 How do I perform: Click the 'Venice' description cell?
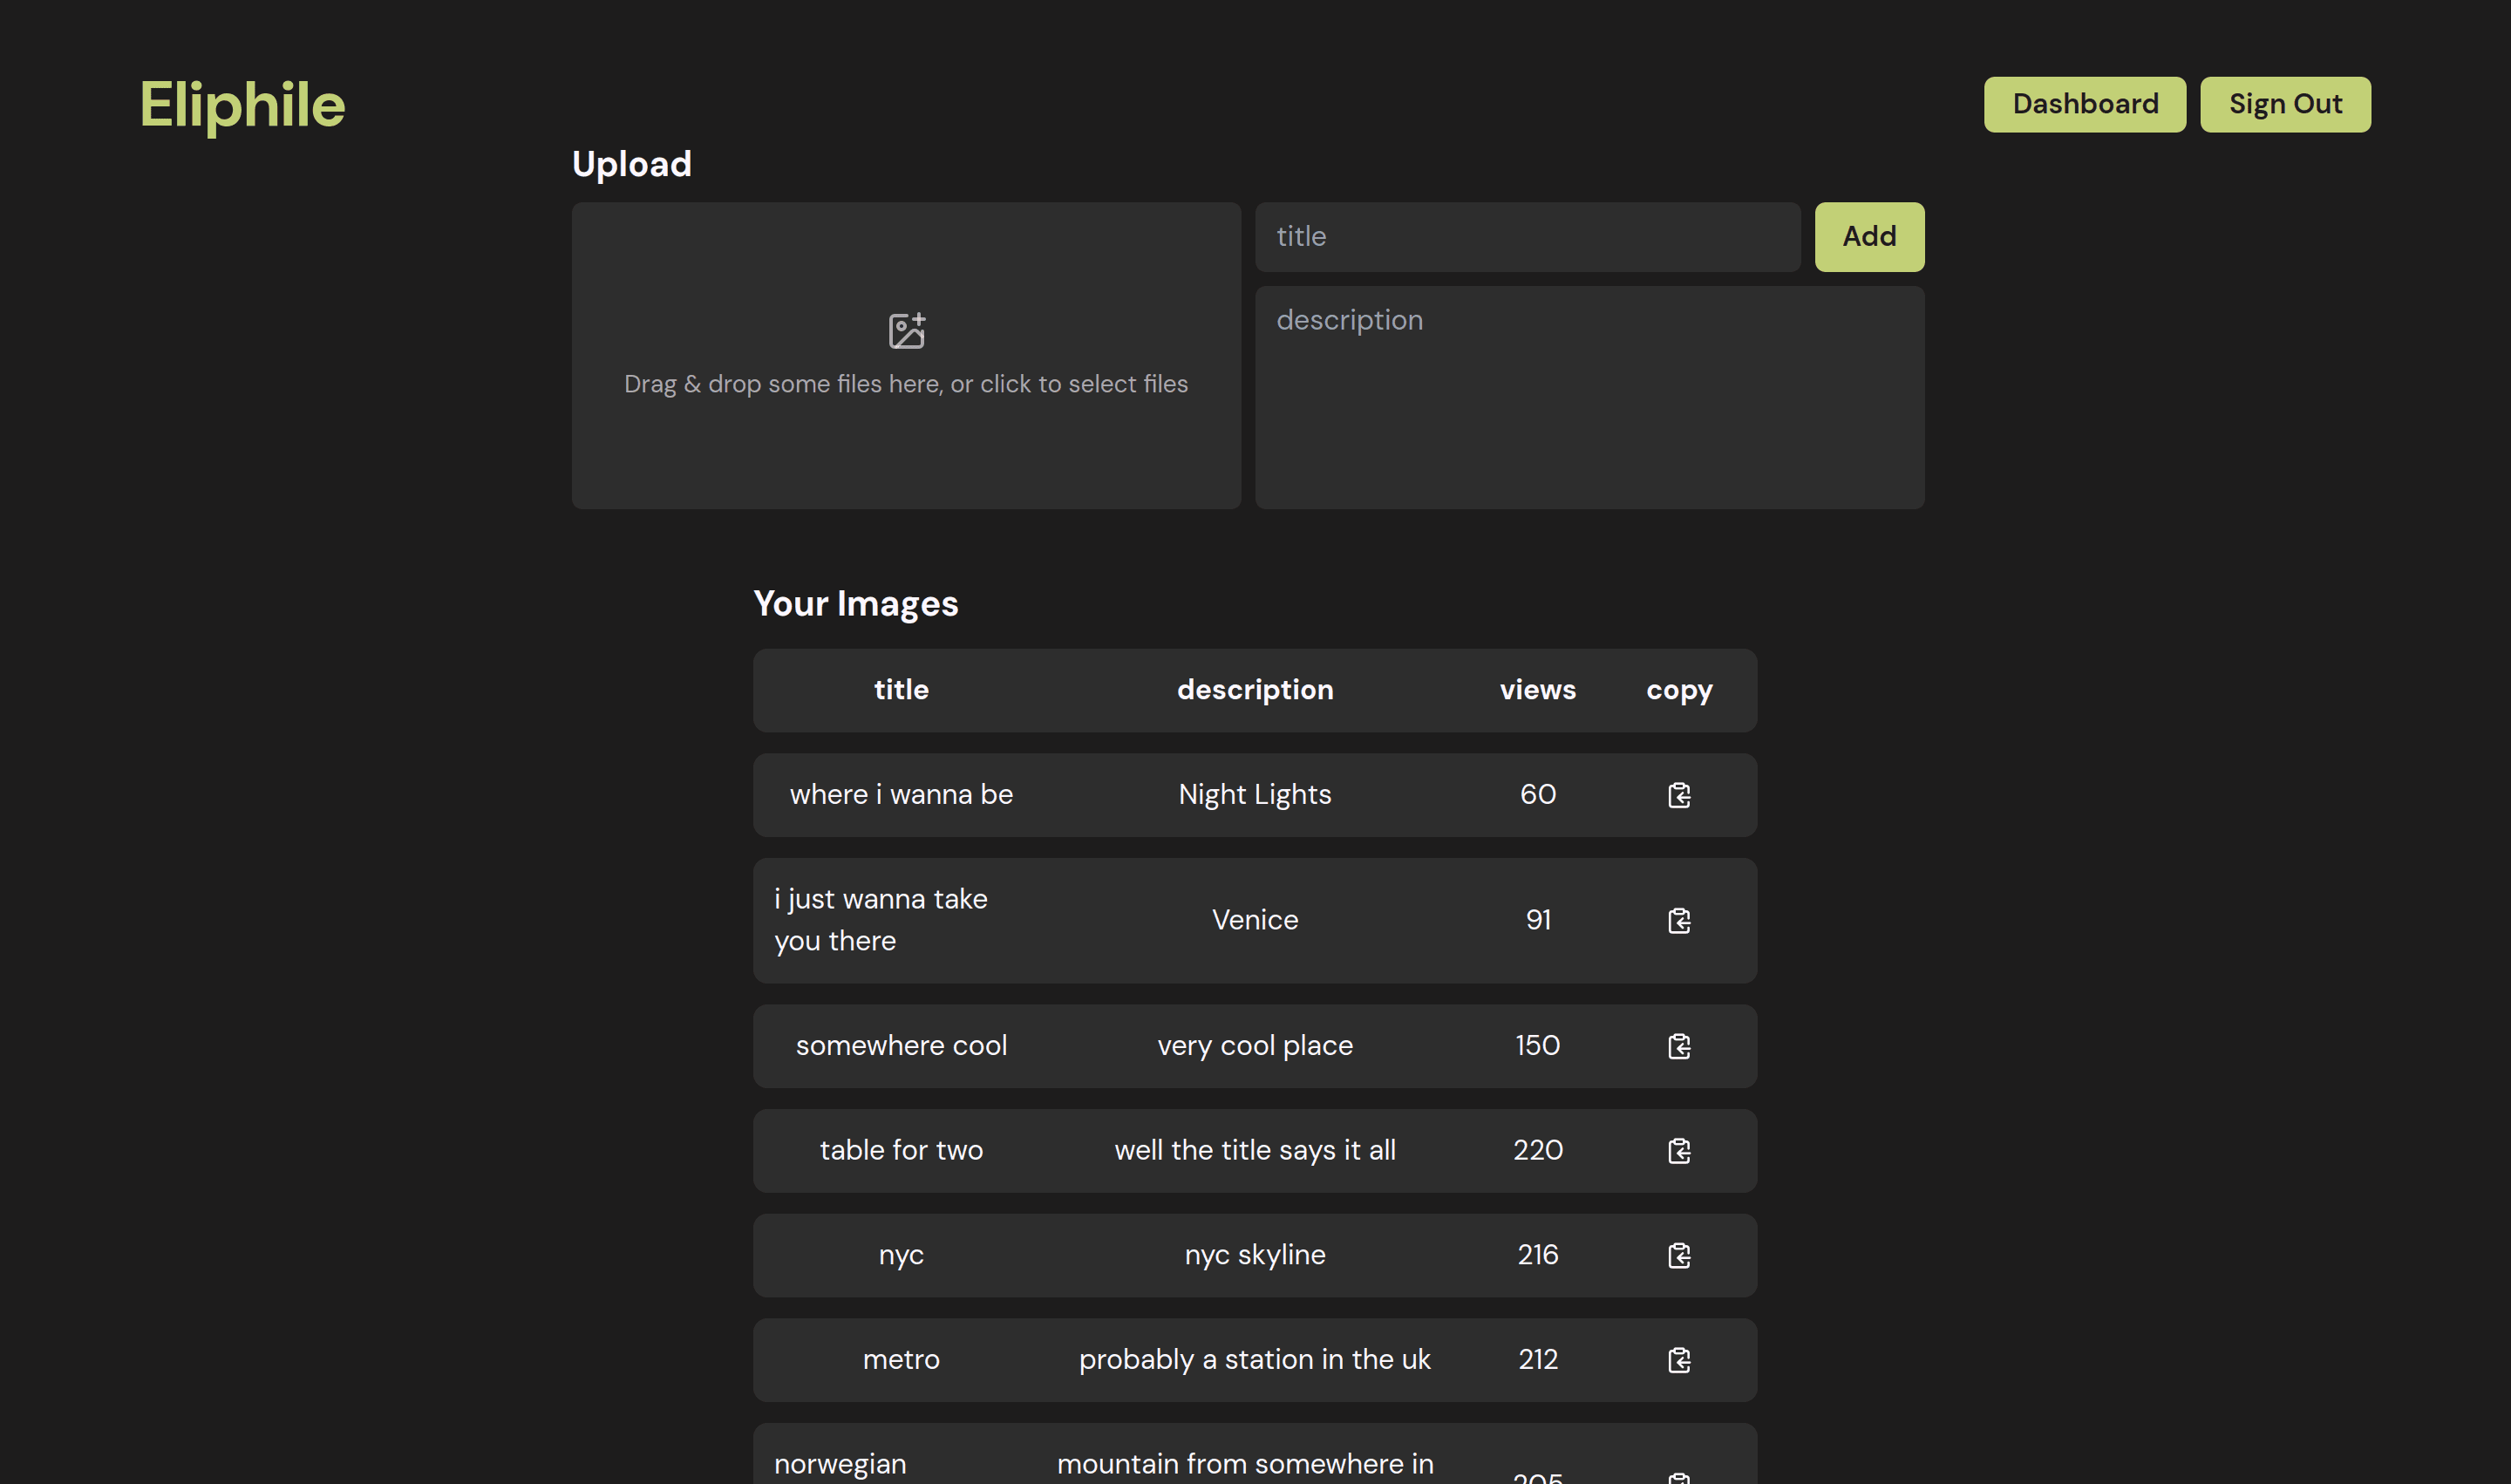tap(1255, 920)
